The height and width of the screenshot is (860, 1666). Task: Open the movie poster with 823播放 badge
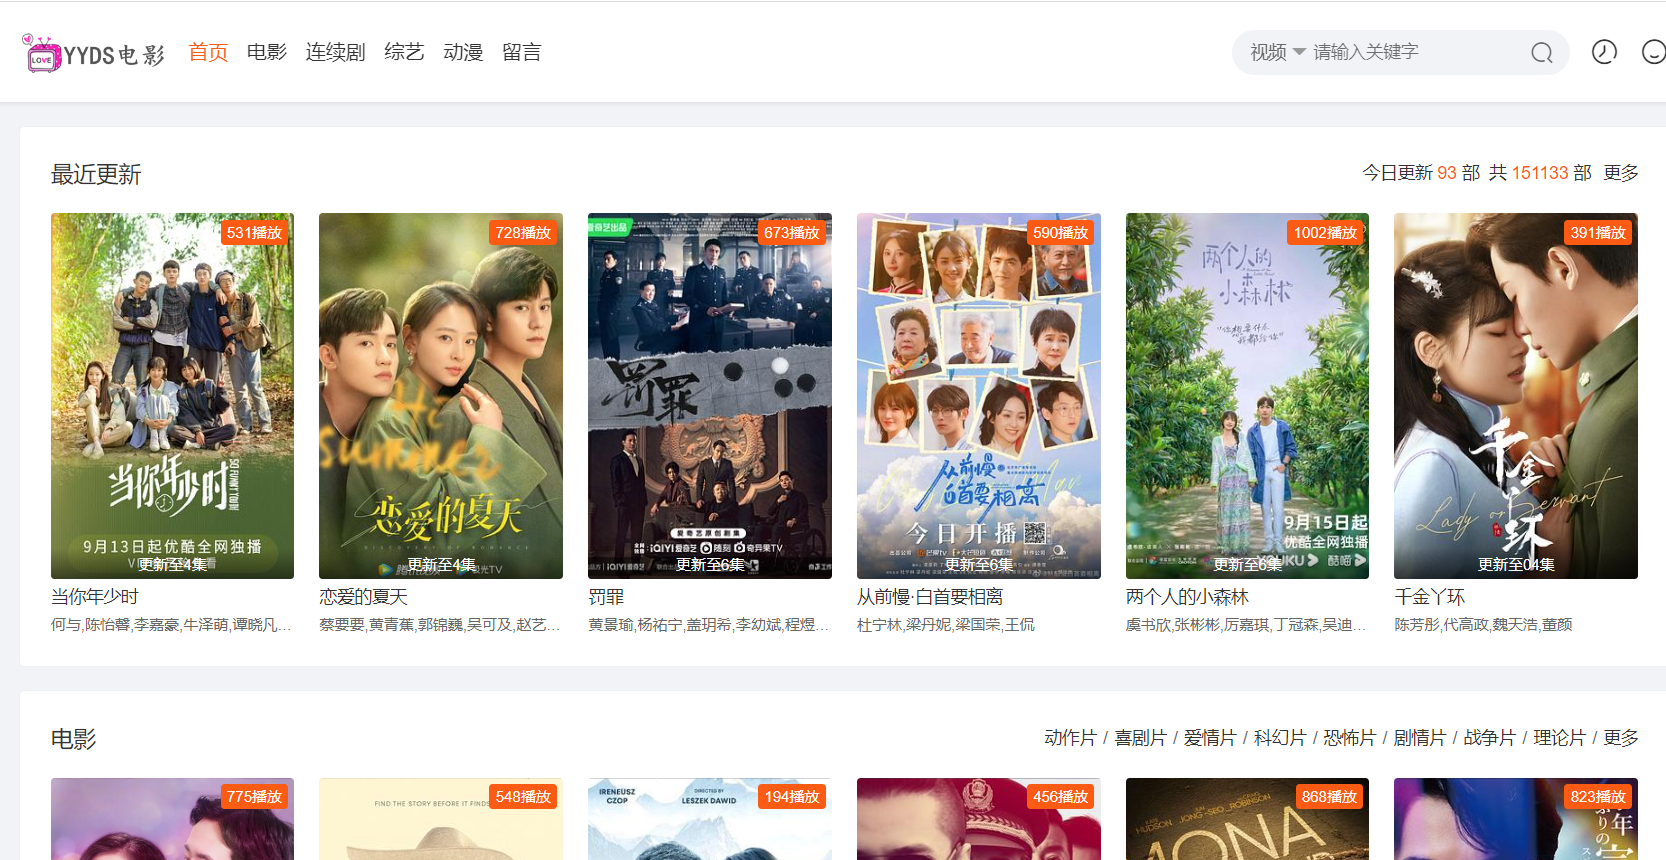click(x=1516, y=819)
